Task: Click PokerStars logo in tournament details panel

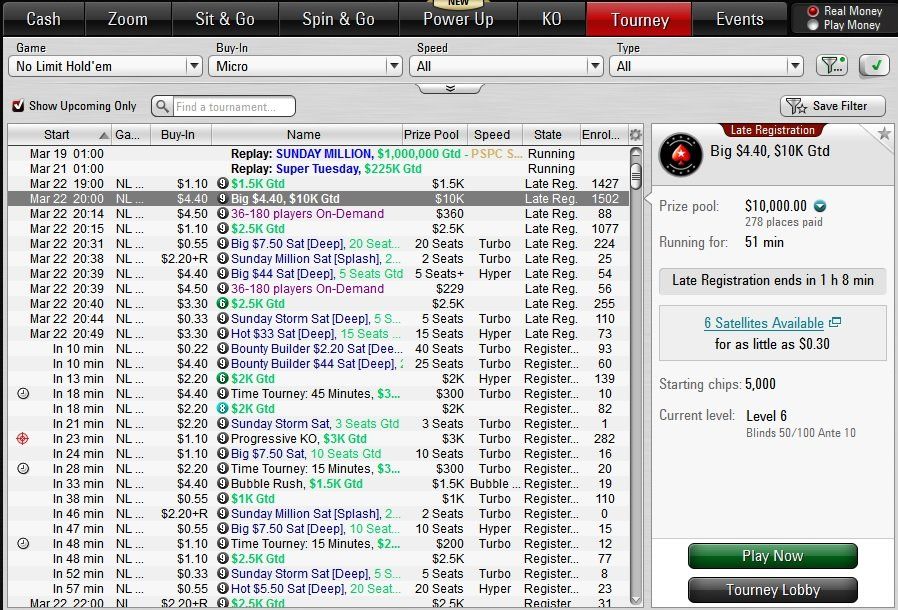Action: click(680, 155)
